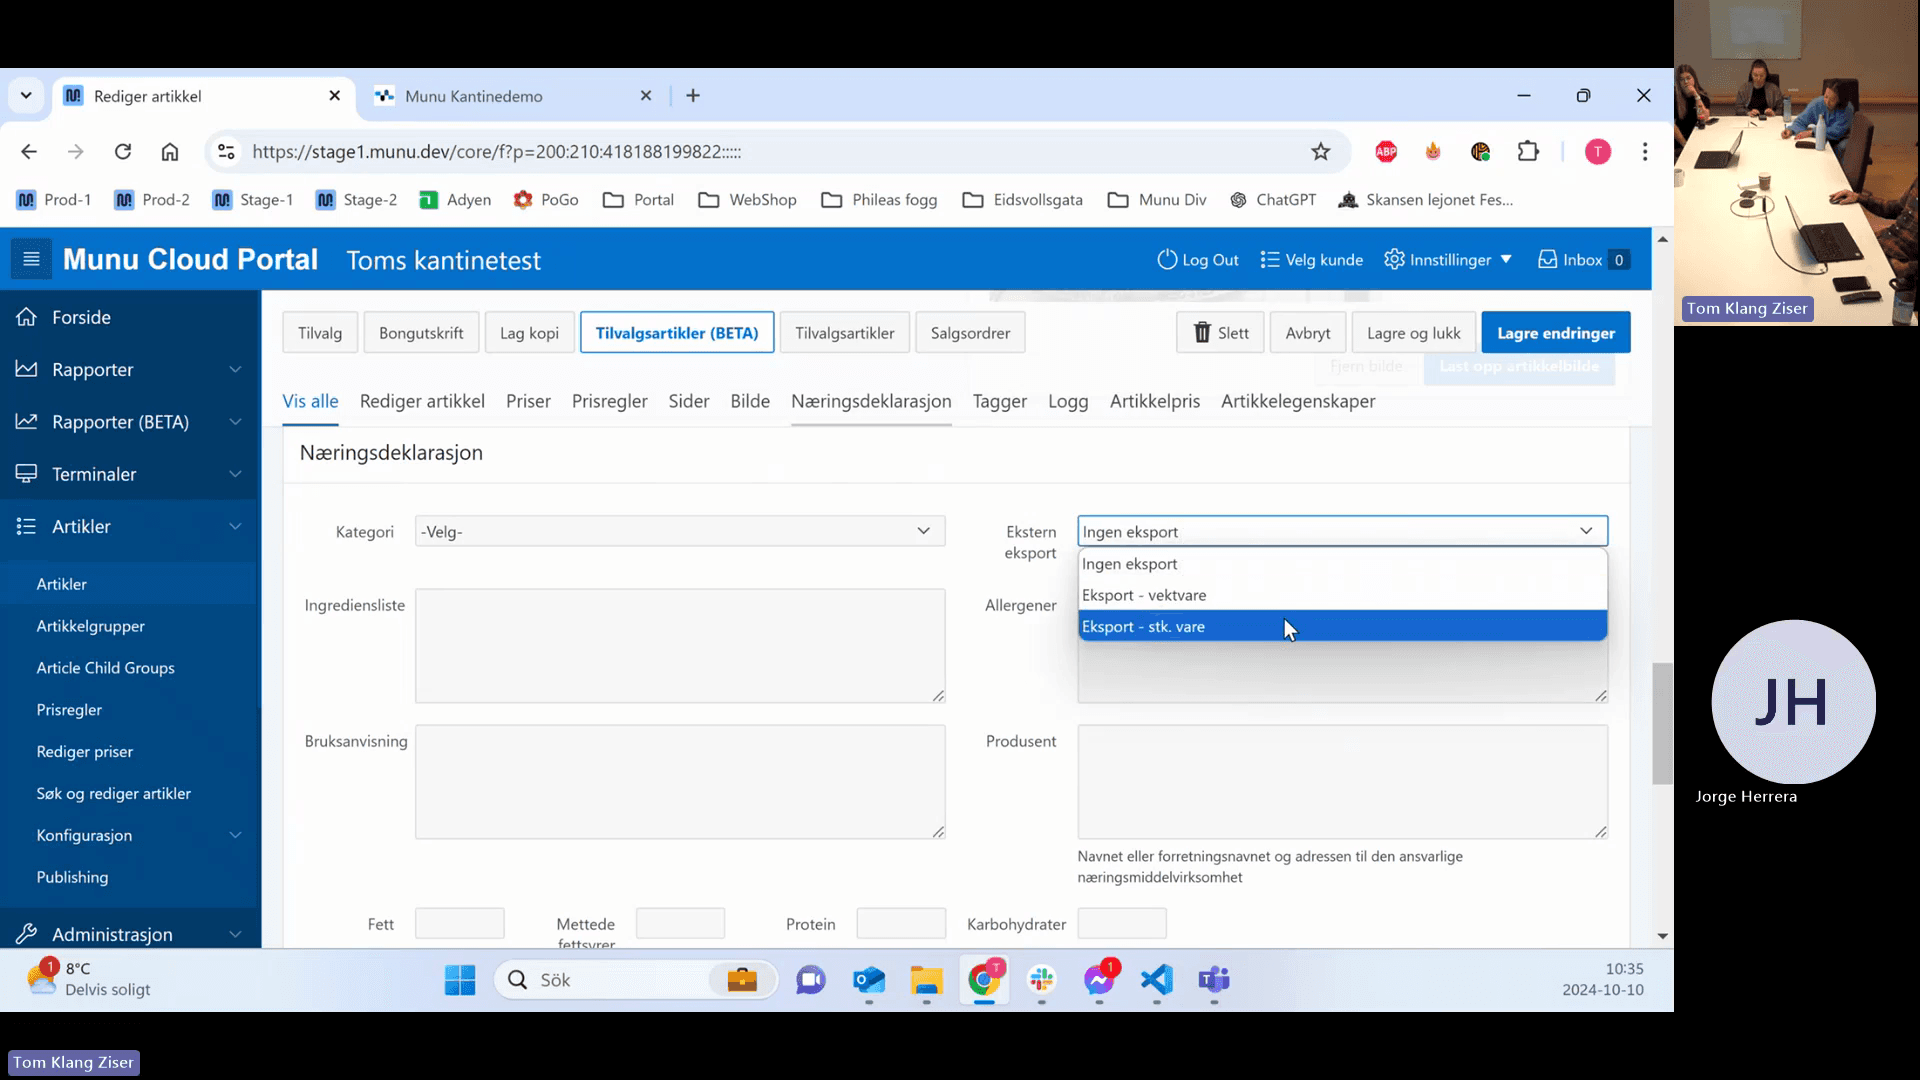Click the Produsent text area

[x=1342, y=782]
